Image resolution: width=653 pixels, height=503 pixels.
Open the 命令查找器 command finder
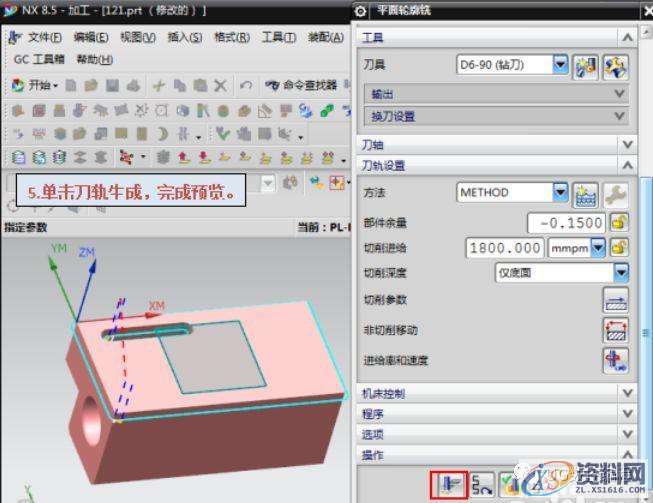click(x=302, y=85)
